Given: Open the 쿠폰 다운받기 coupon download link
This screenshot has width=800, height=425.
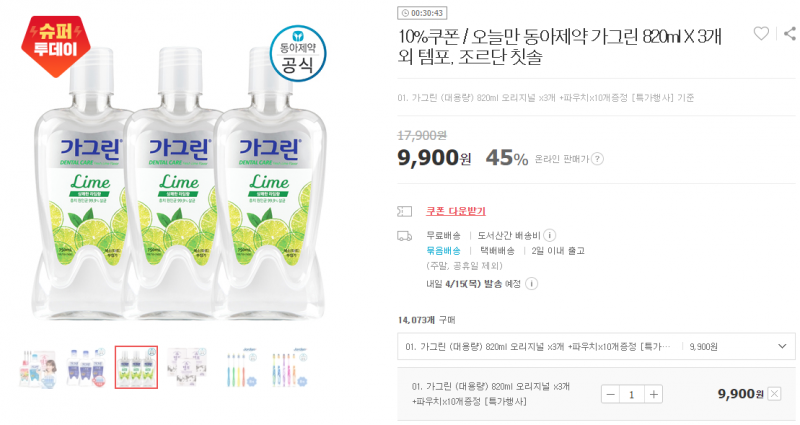Looking at the screenshot, I should pos(456,211).
